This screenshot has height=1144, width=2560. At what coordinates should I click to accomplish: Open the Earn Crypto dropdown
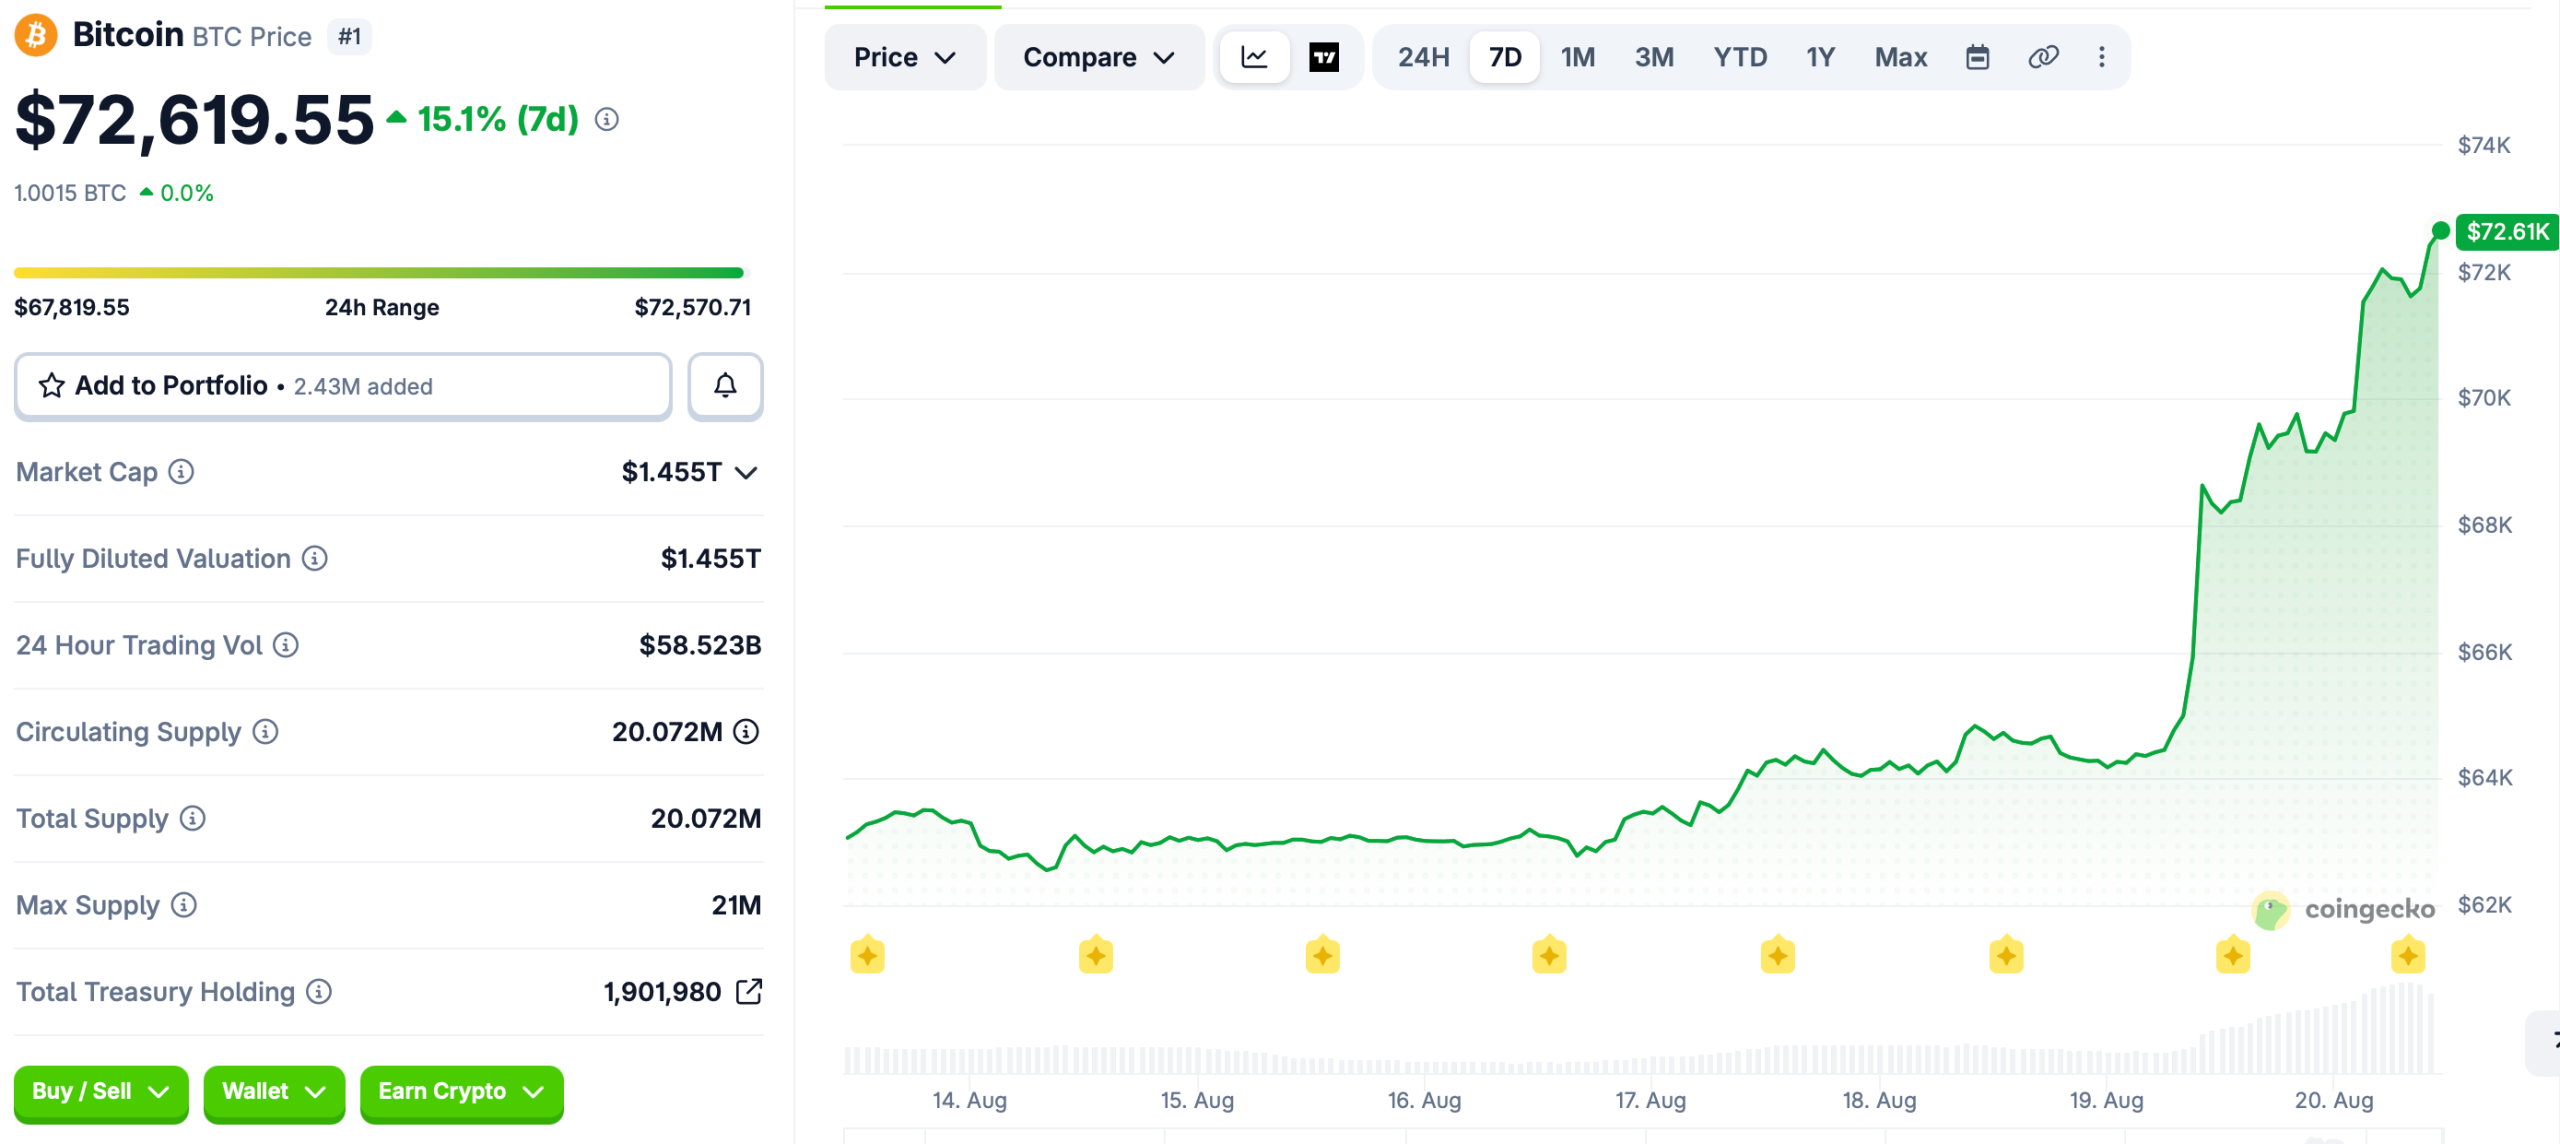[x=461, y=1092]
